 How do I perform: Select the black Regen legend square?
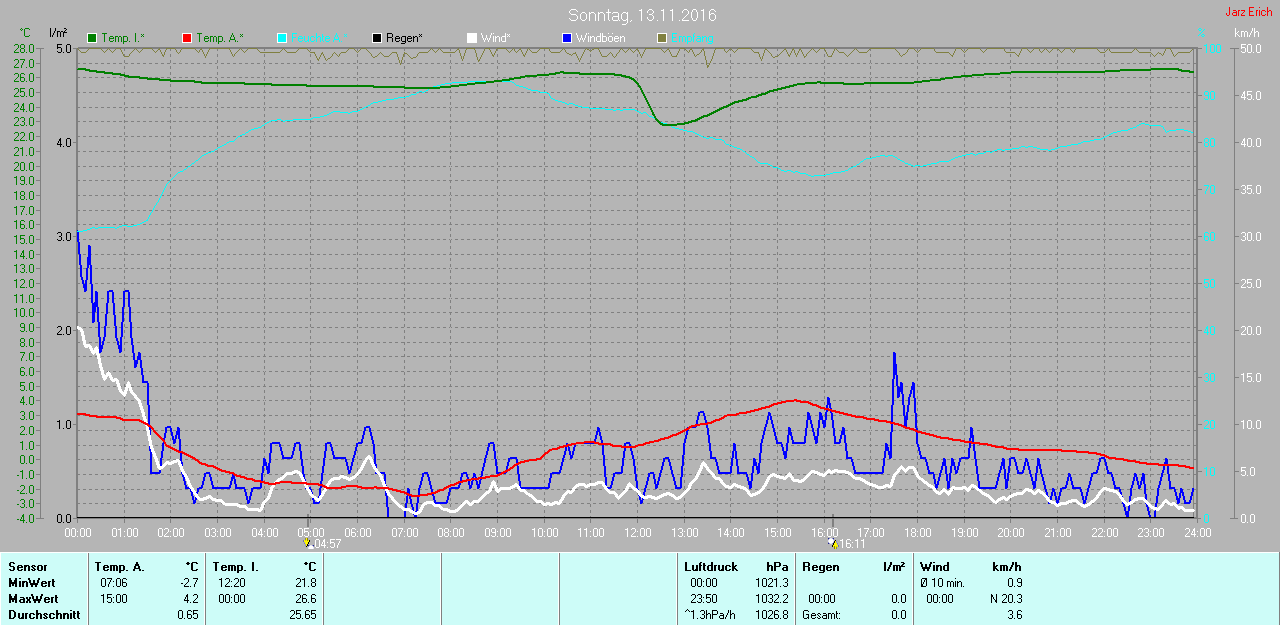(x=377, y=38)
